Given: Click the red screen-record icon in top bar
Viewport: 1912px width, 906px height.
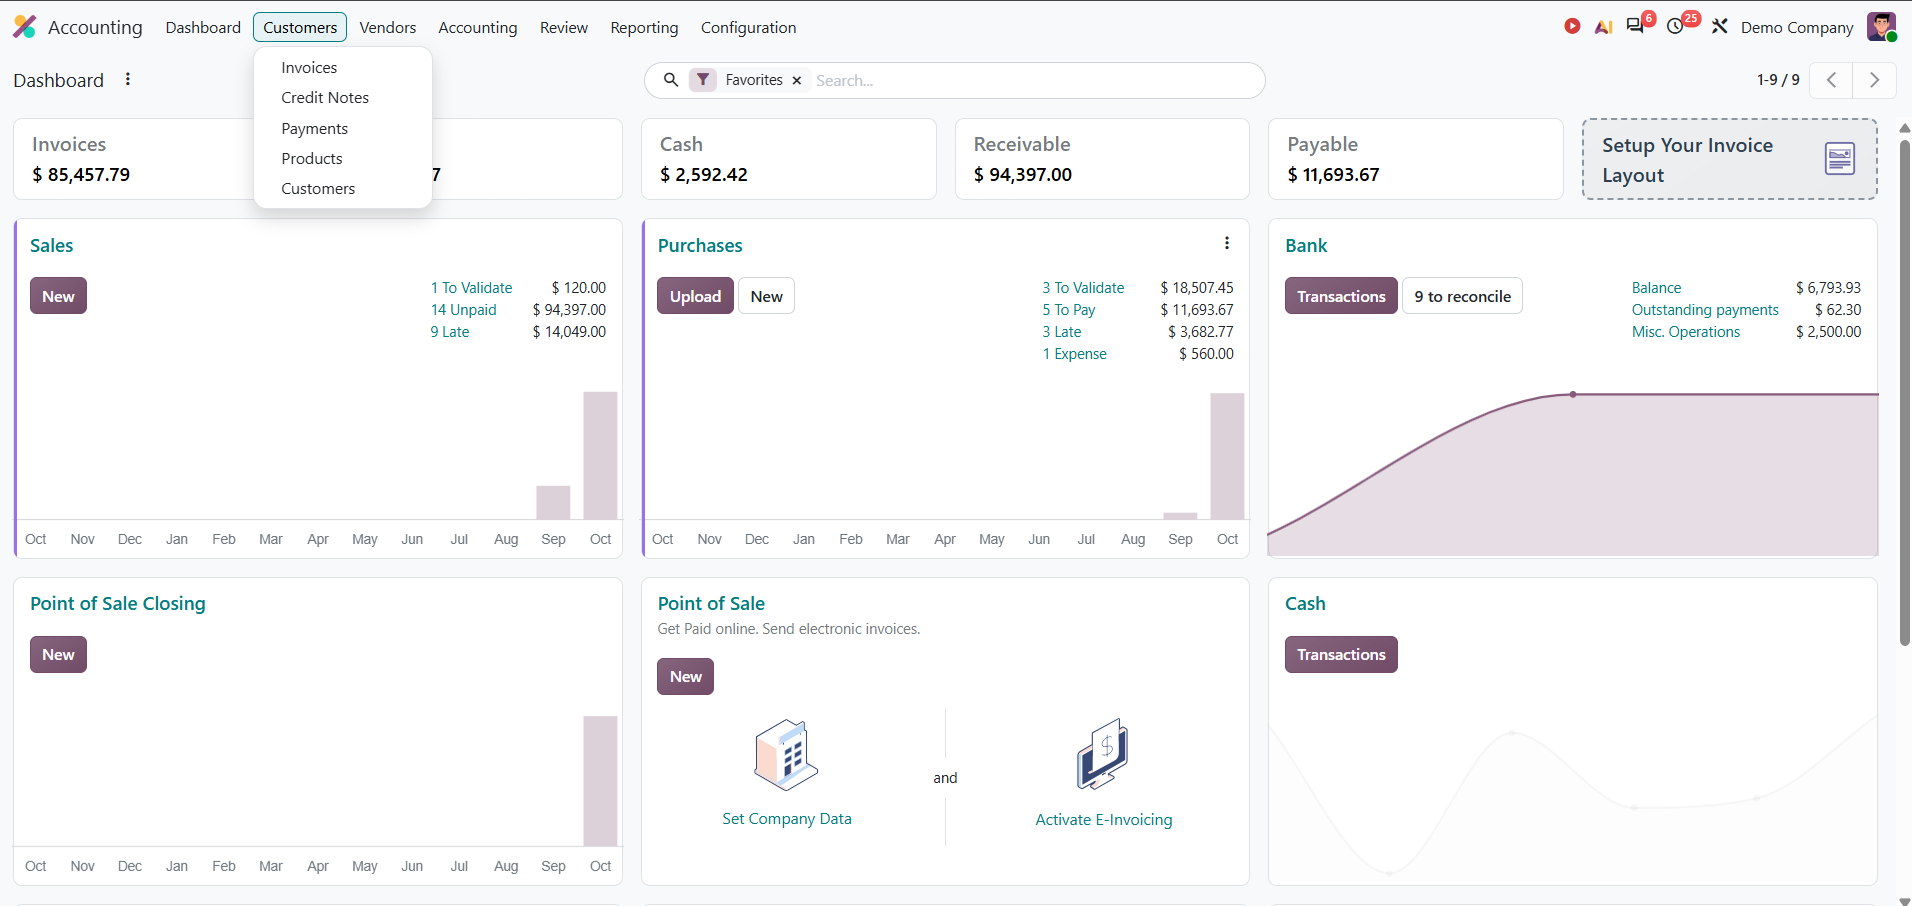Looking at the screenshot, I should click(1572, 27).
